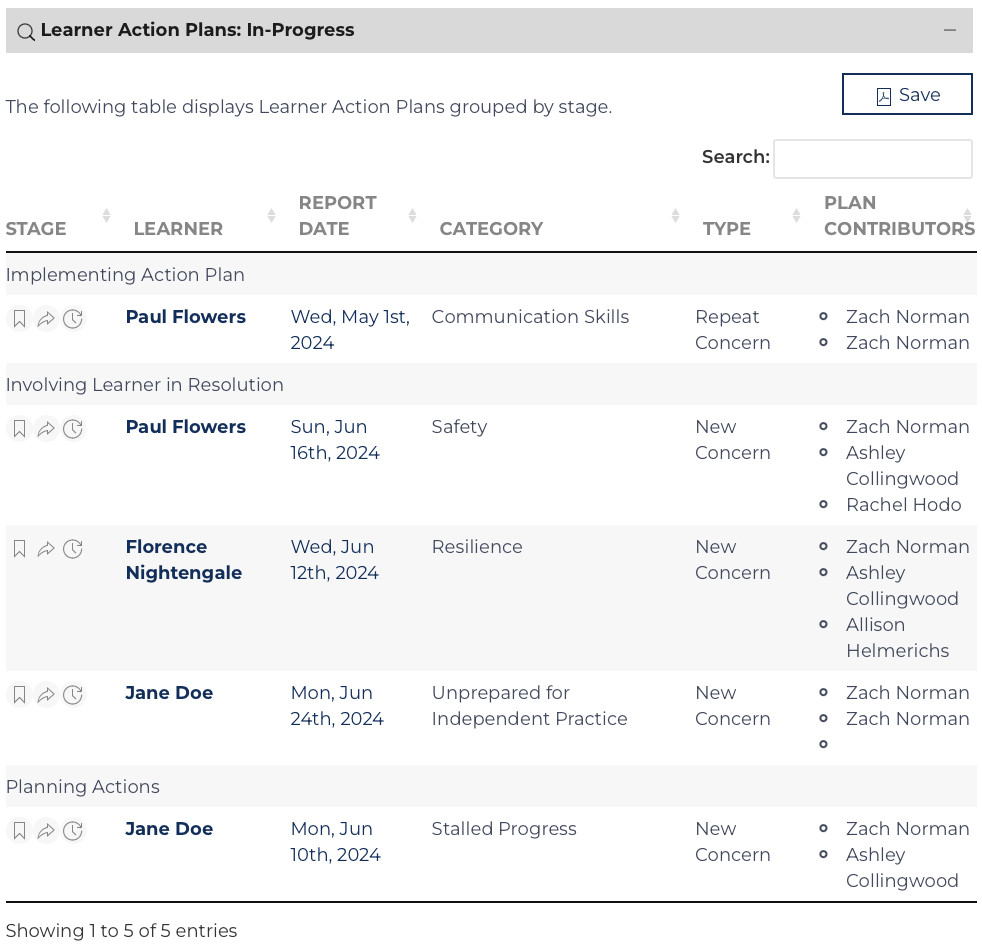Viewport: 982px width, 948px height.
Task: Click the Save button to export PDF
Action: pos(907,94)
